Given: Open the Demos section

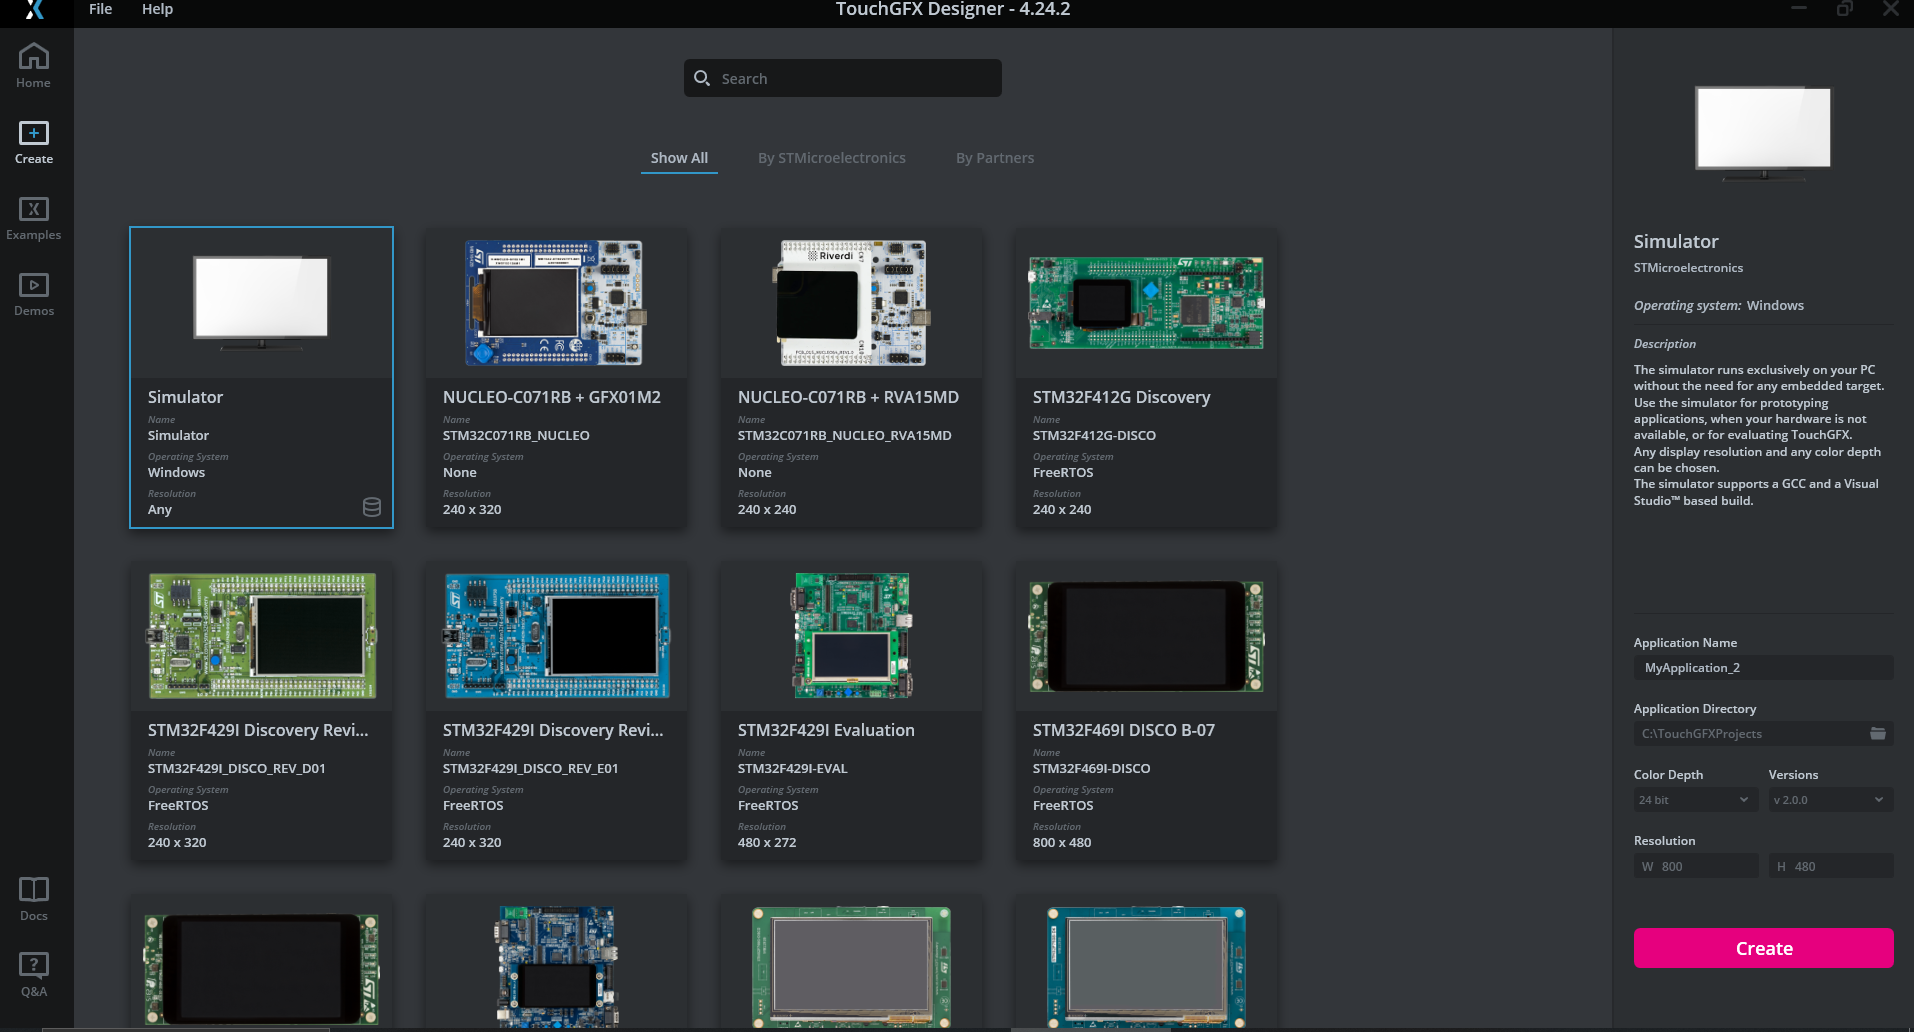Looking at the screenshot, I should 33,292.
